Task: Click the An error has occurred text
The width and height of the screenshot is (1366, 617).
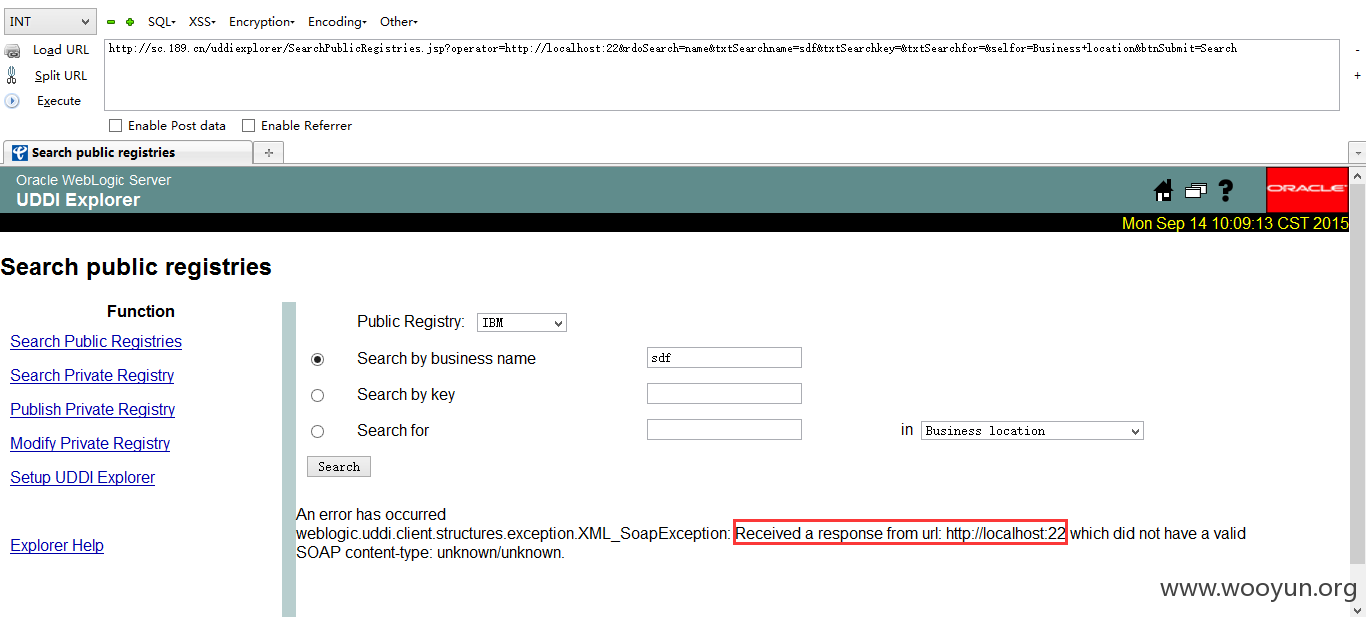Action: [x=371, y=515]
